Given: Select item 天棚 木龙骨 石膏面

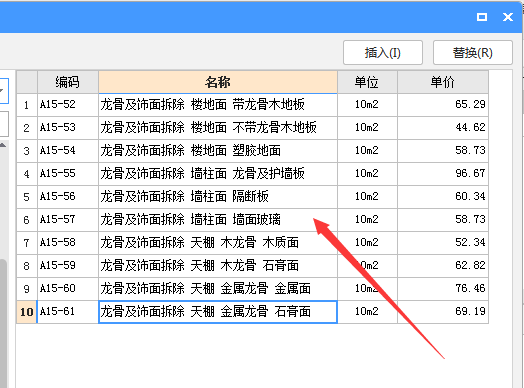Looking at the screenshot, I should tap(218, 266).
